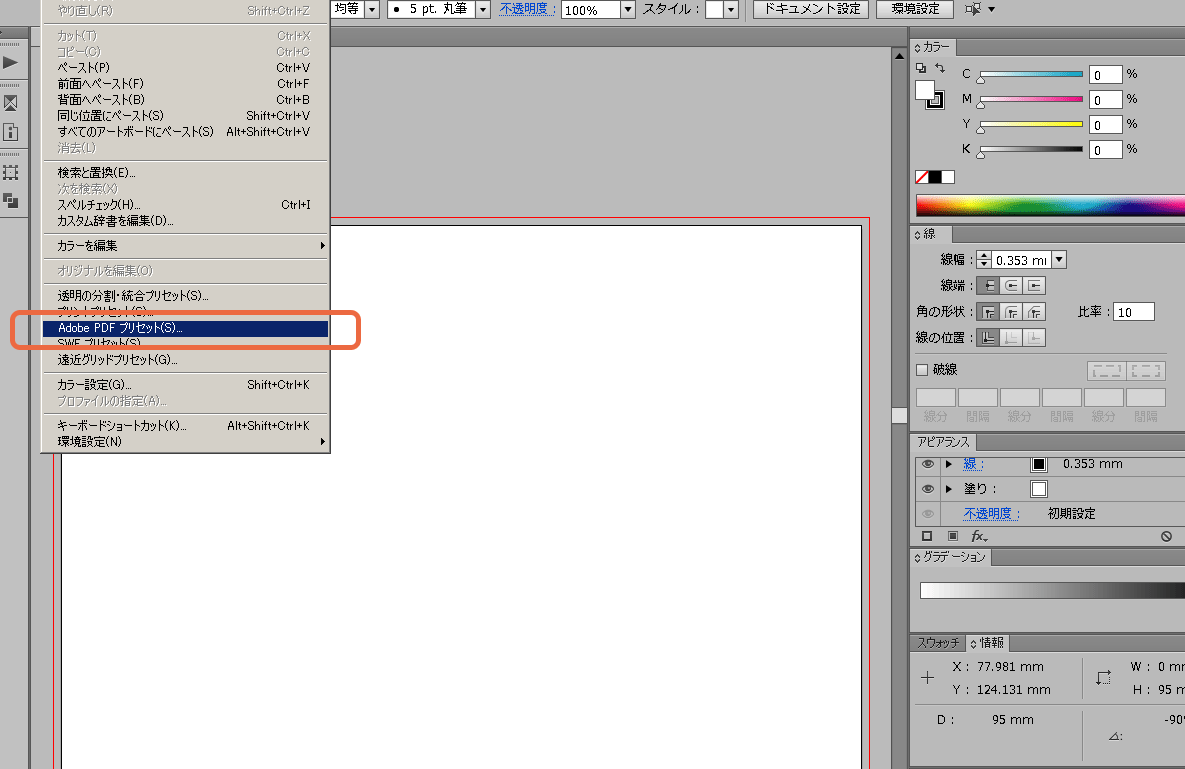Click the play arrow icon in the left dock

(x=10, y=63)
